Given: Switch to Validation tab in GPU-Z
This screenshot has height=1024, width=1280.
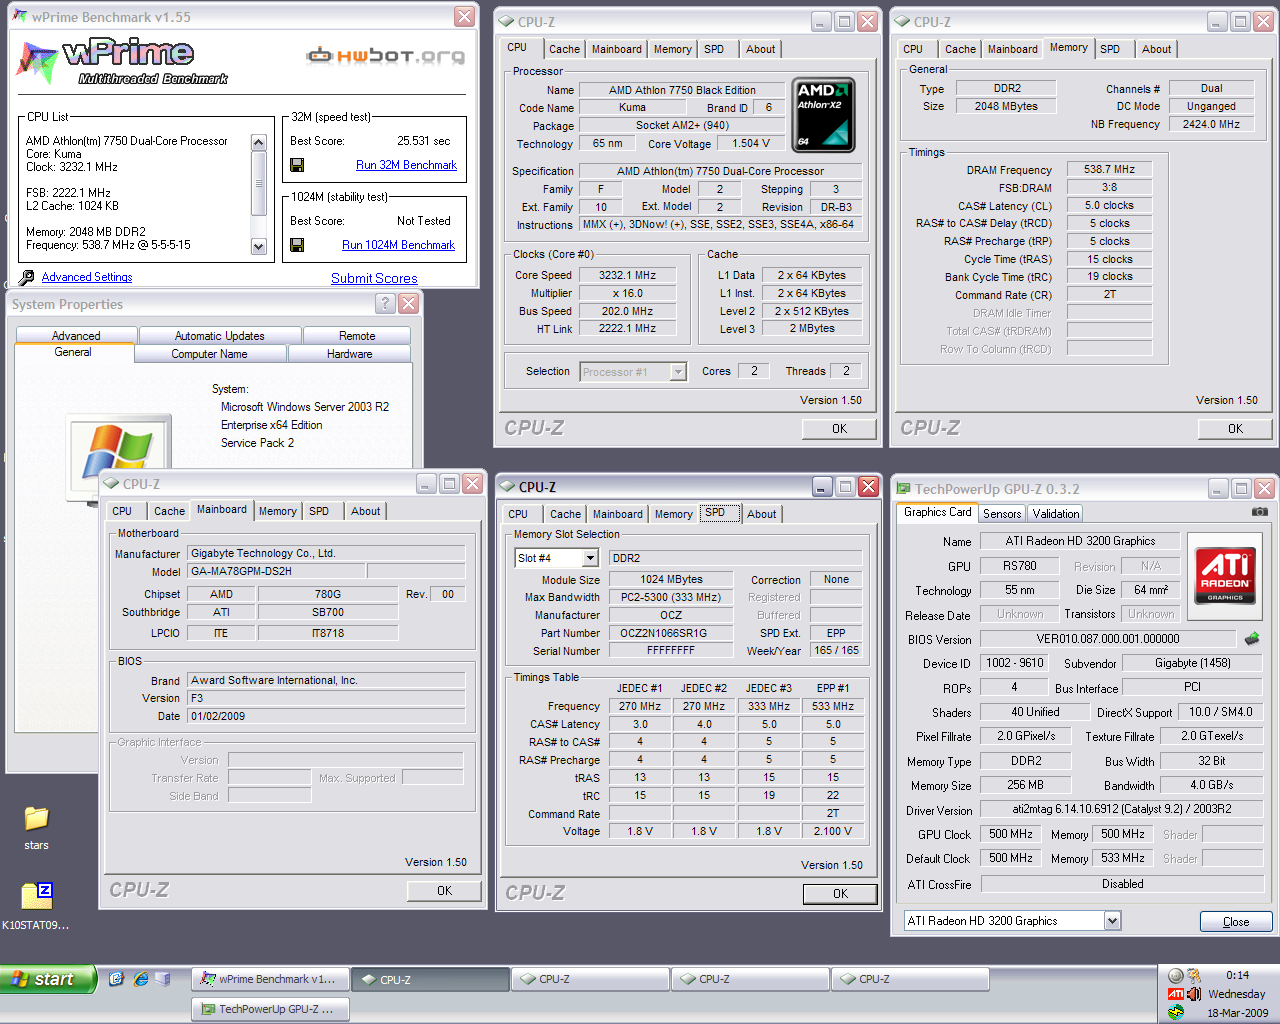Looking at the screenshot, I should tap(1056, 514).
